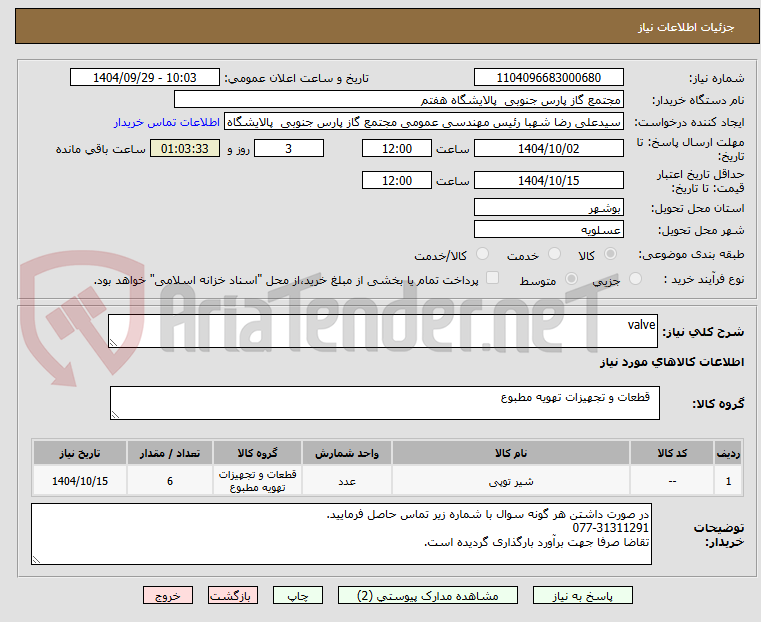Click the response deadline time 12:00 field

point(397,148)
